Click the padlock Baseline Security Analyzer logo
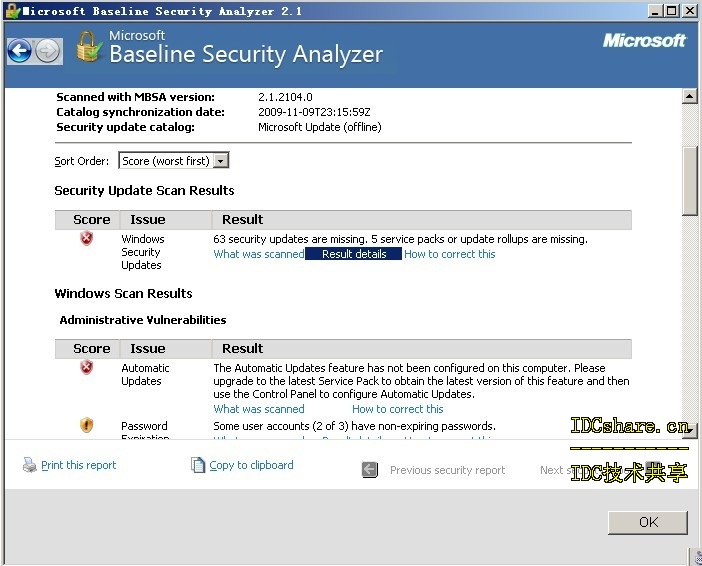The height and width of the screenshot is (566, 702). coord(88,47)
